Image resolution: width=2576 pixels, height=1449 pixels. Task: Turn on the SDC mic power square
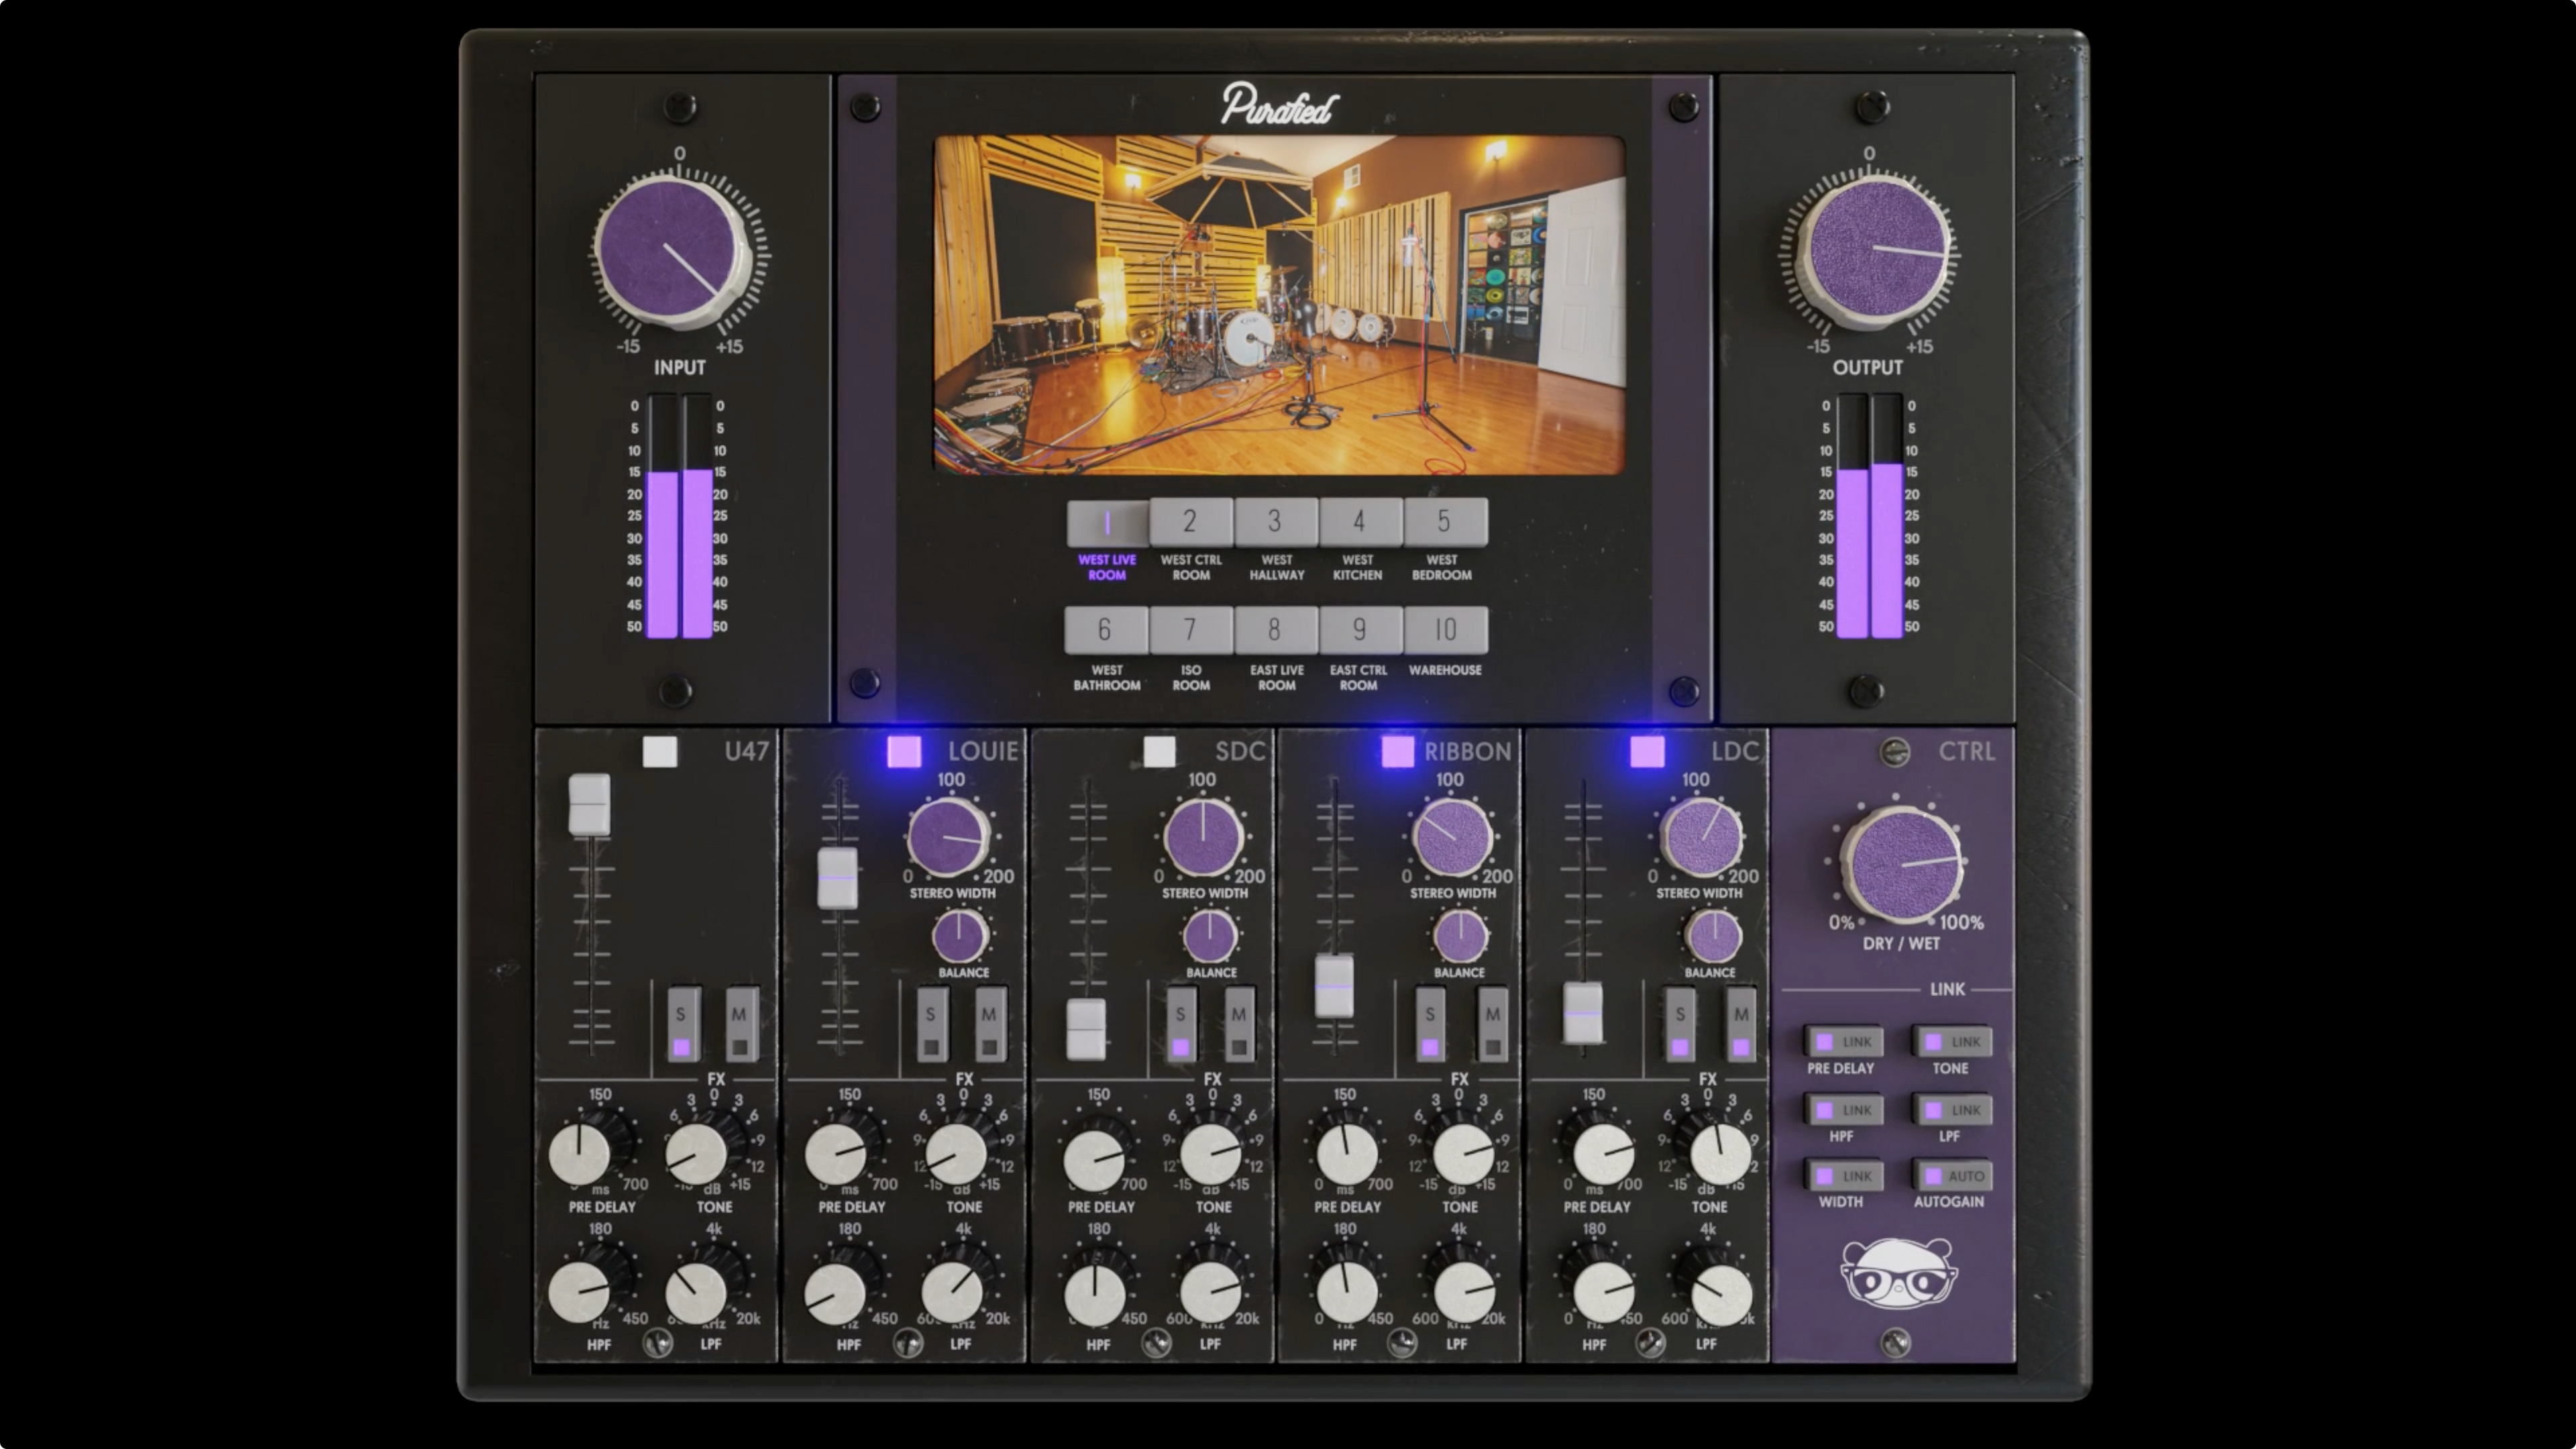1159,752
